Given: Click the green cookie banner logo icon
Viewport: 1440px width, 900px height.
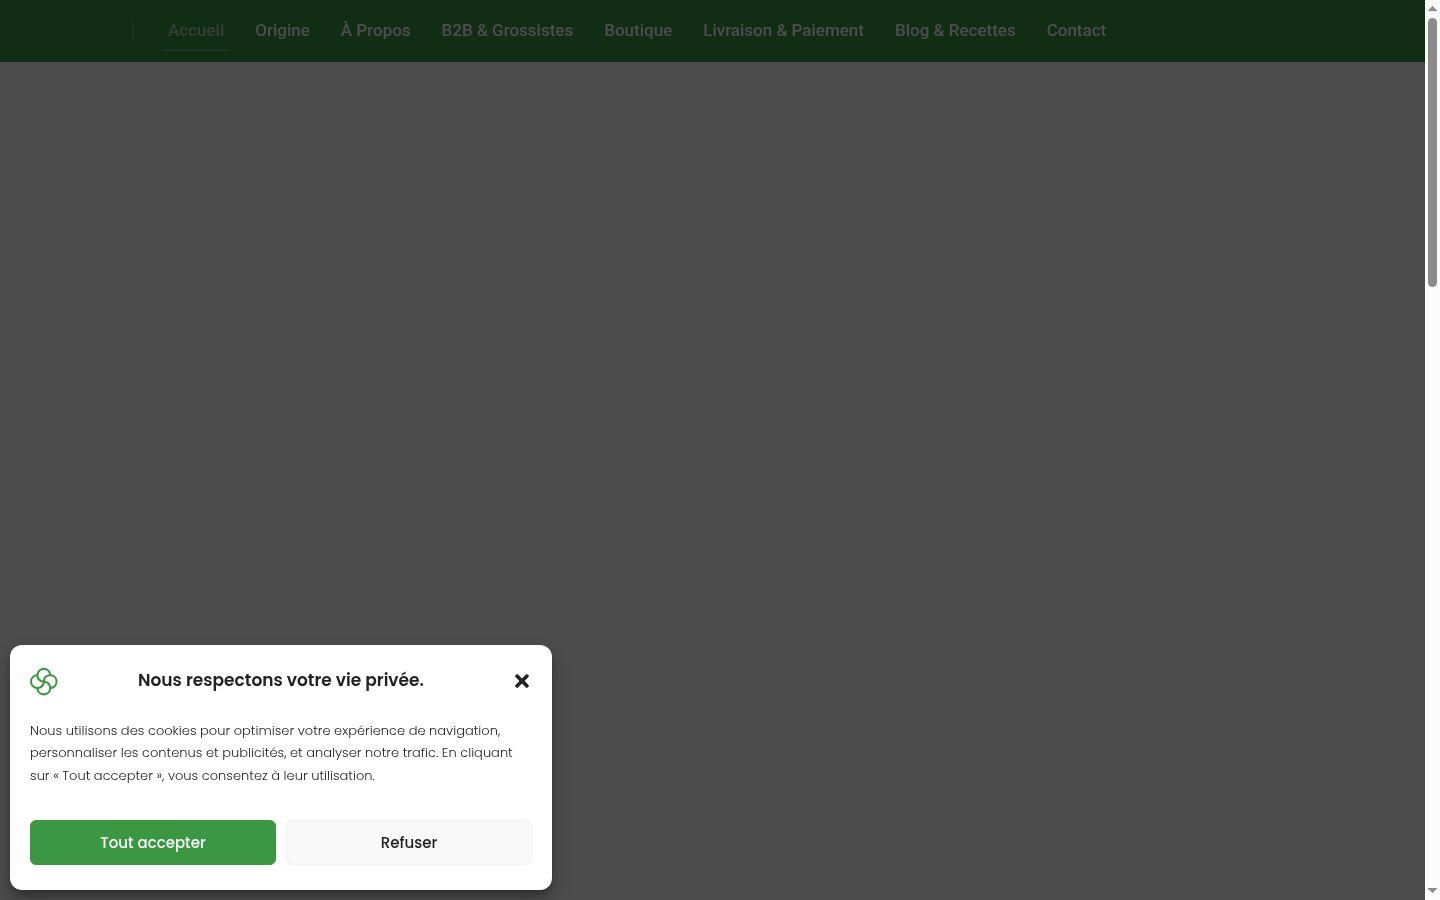Looking at the screenshot, I should click(x=44, y=681).
